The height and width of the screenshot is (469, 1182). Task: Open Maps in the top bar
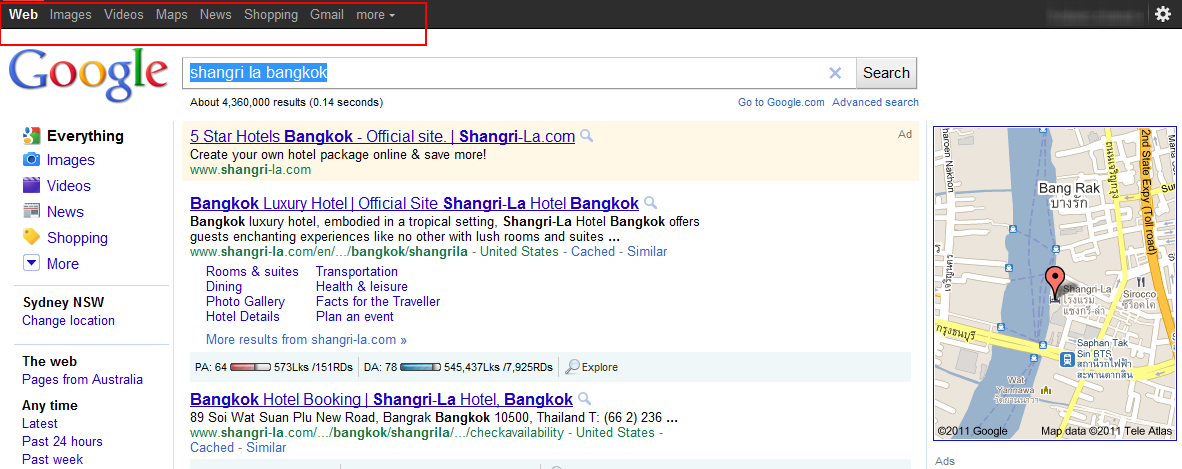click(x=172, y=14)
